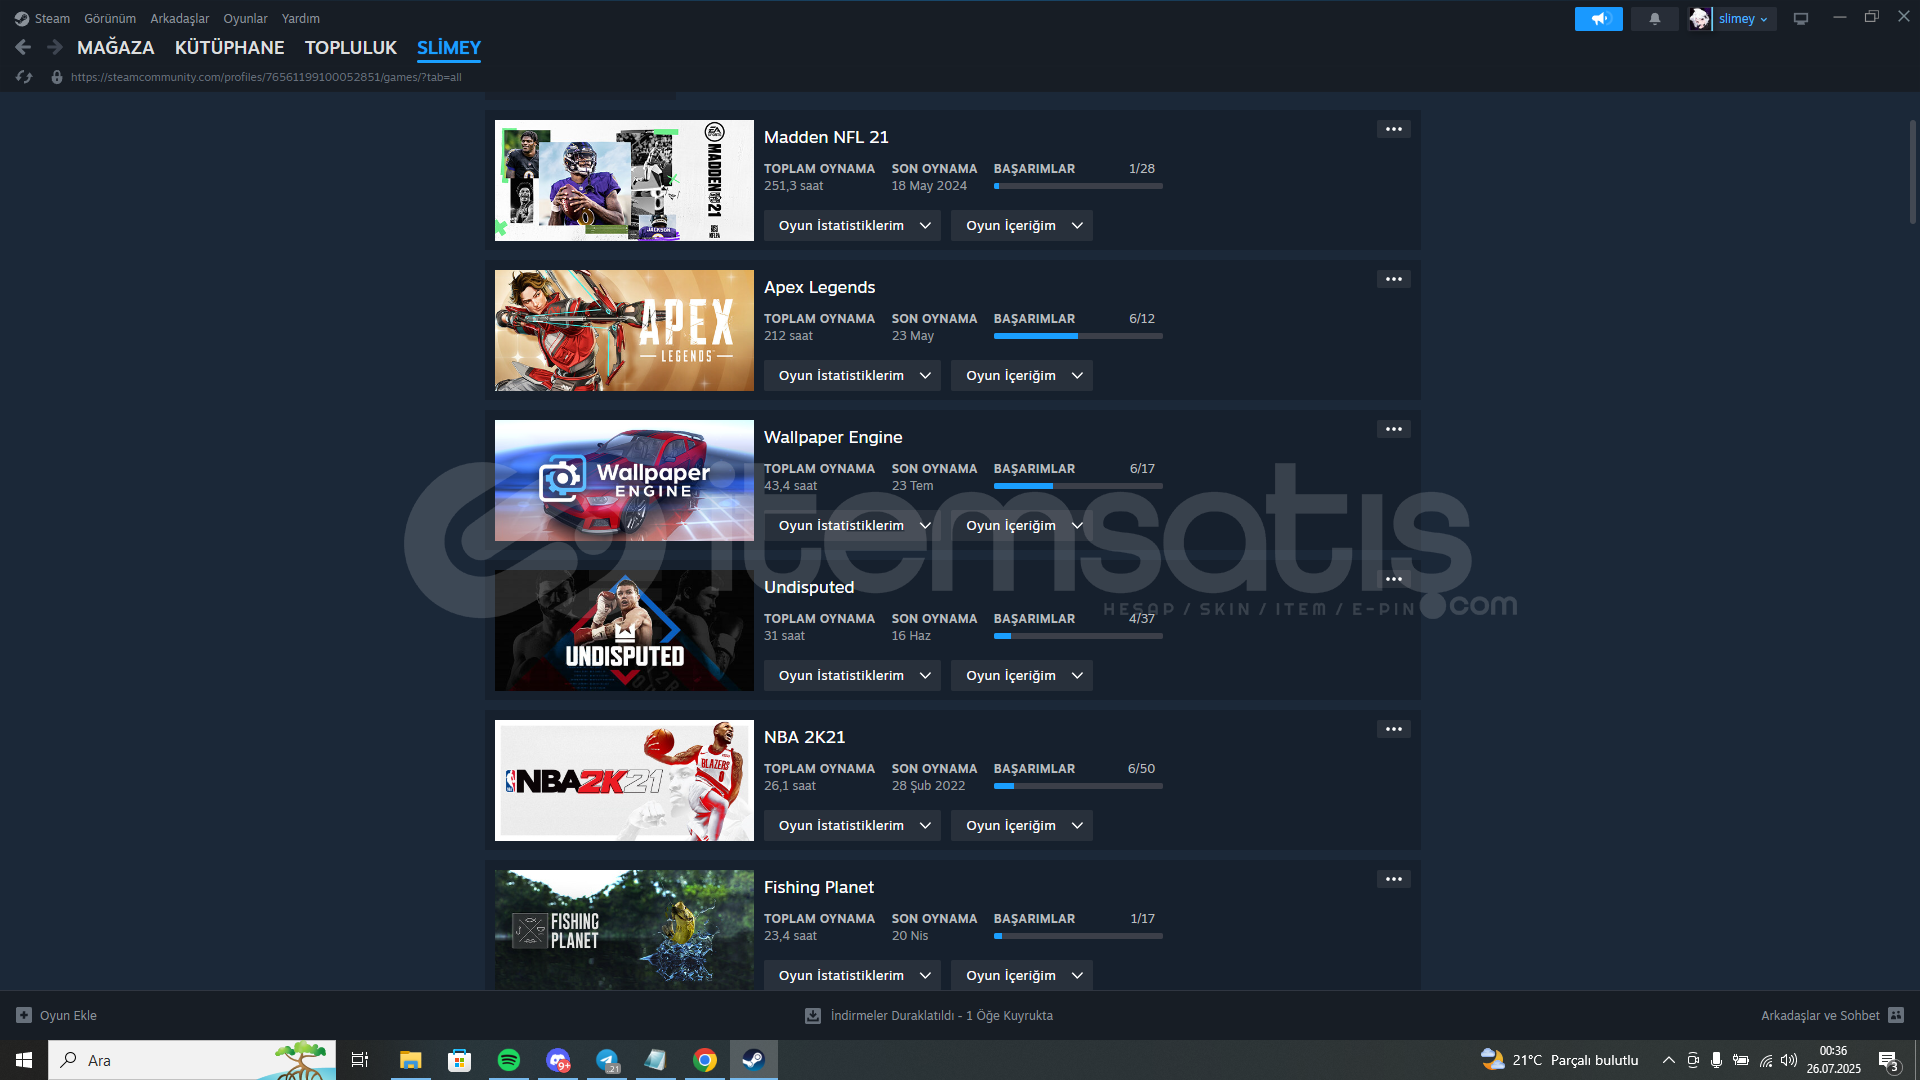Open Windows Start menu
Viewport: 1920px width, 1080px height.
coord(24,1060)
